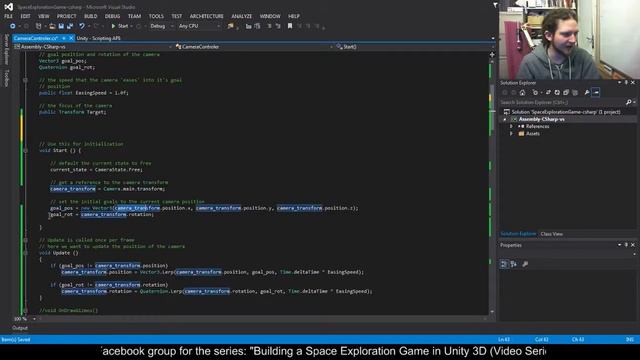The image size is (640, 360).
Task: Switch to the Class View tab
Action: point(551,234)
